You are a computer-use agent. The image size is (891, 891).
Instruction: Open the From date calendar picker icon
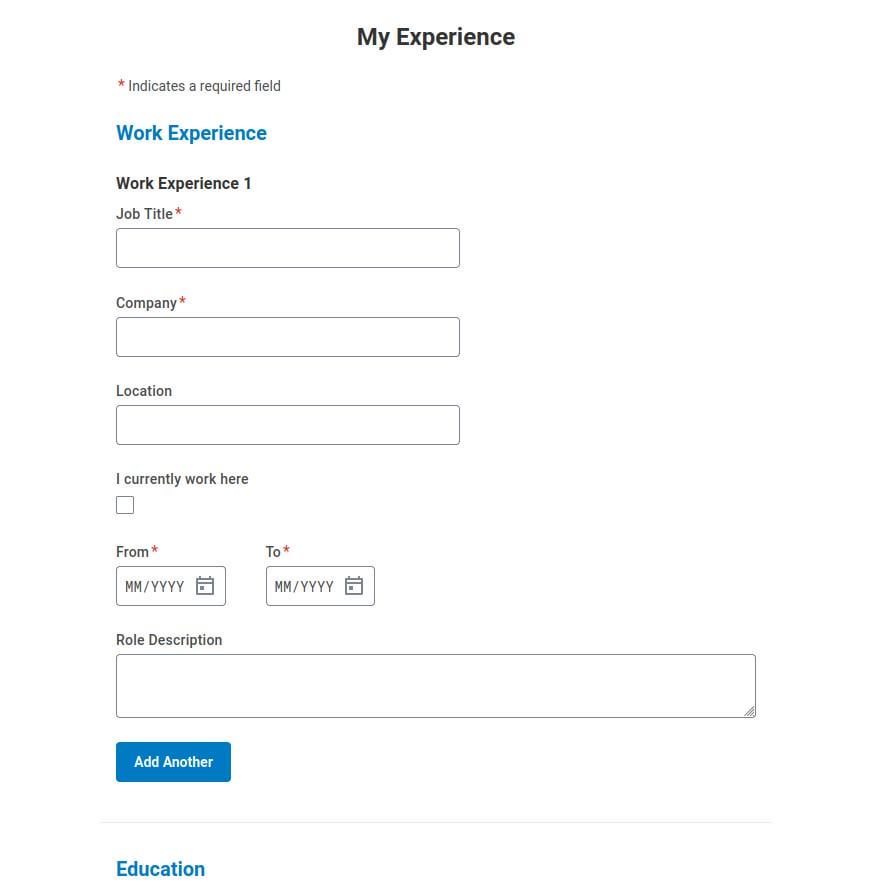pos(205,586)
